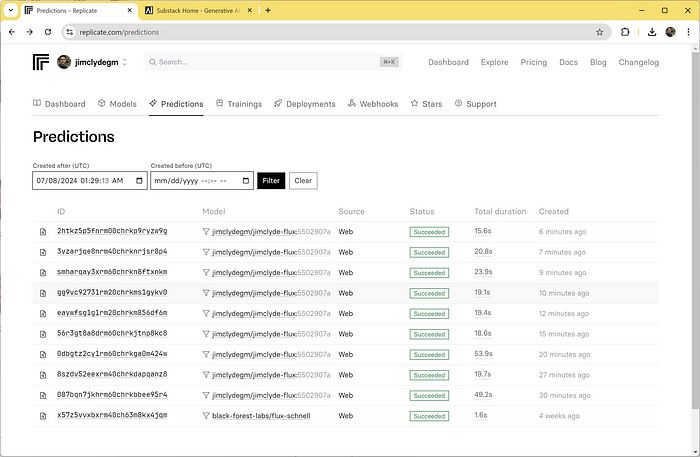The height and width of the screenshot is (457, 700).
Task: Switch to the Trainings tab
Action: coord(239,104)
